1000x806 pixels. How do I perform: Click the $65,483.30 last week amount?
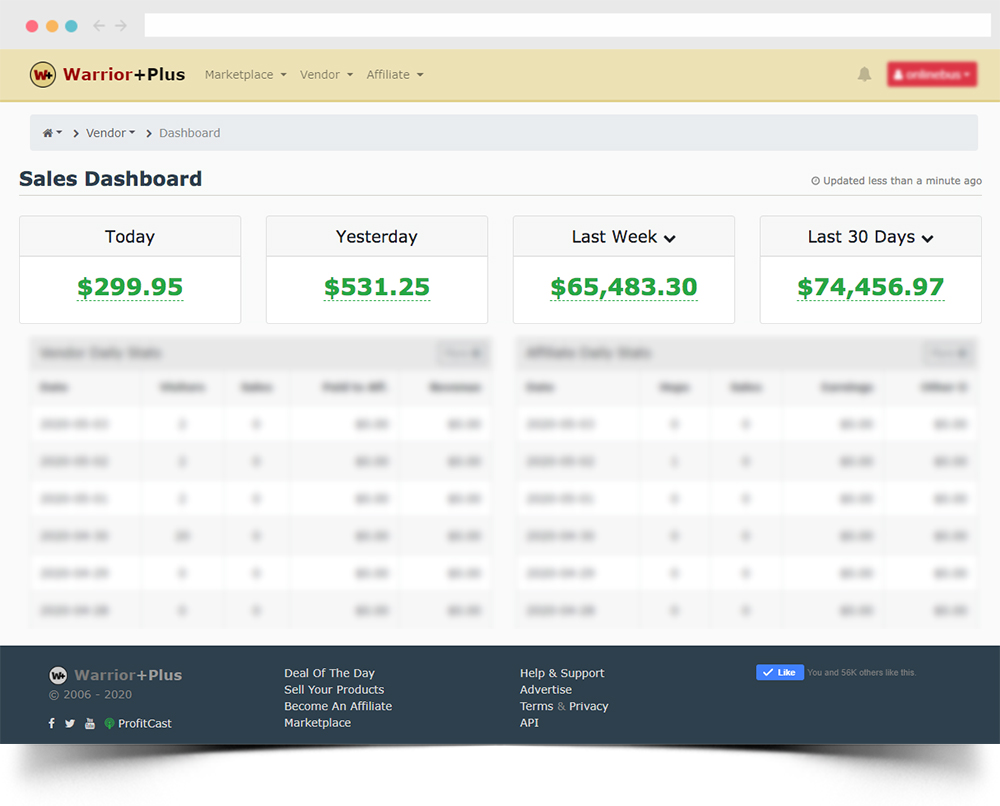[x=624, y=287]
